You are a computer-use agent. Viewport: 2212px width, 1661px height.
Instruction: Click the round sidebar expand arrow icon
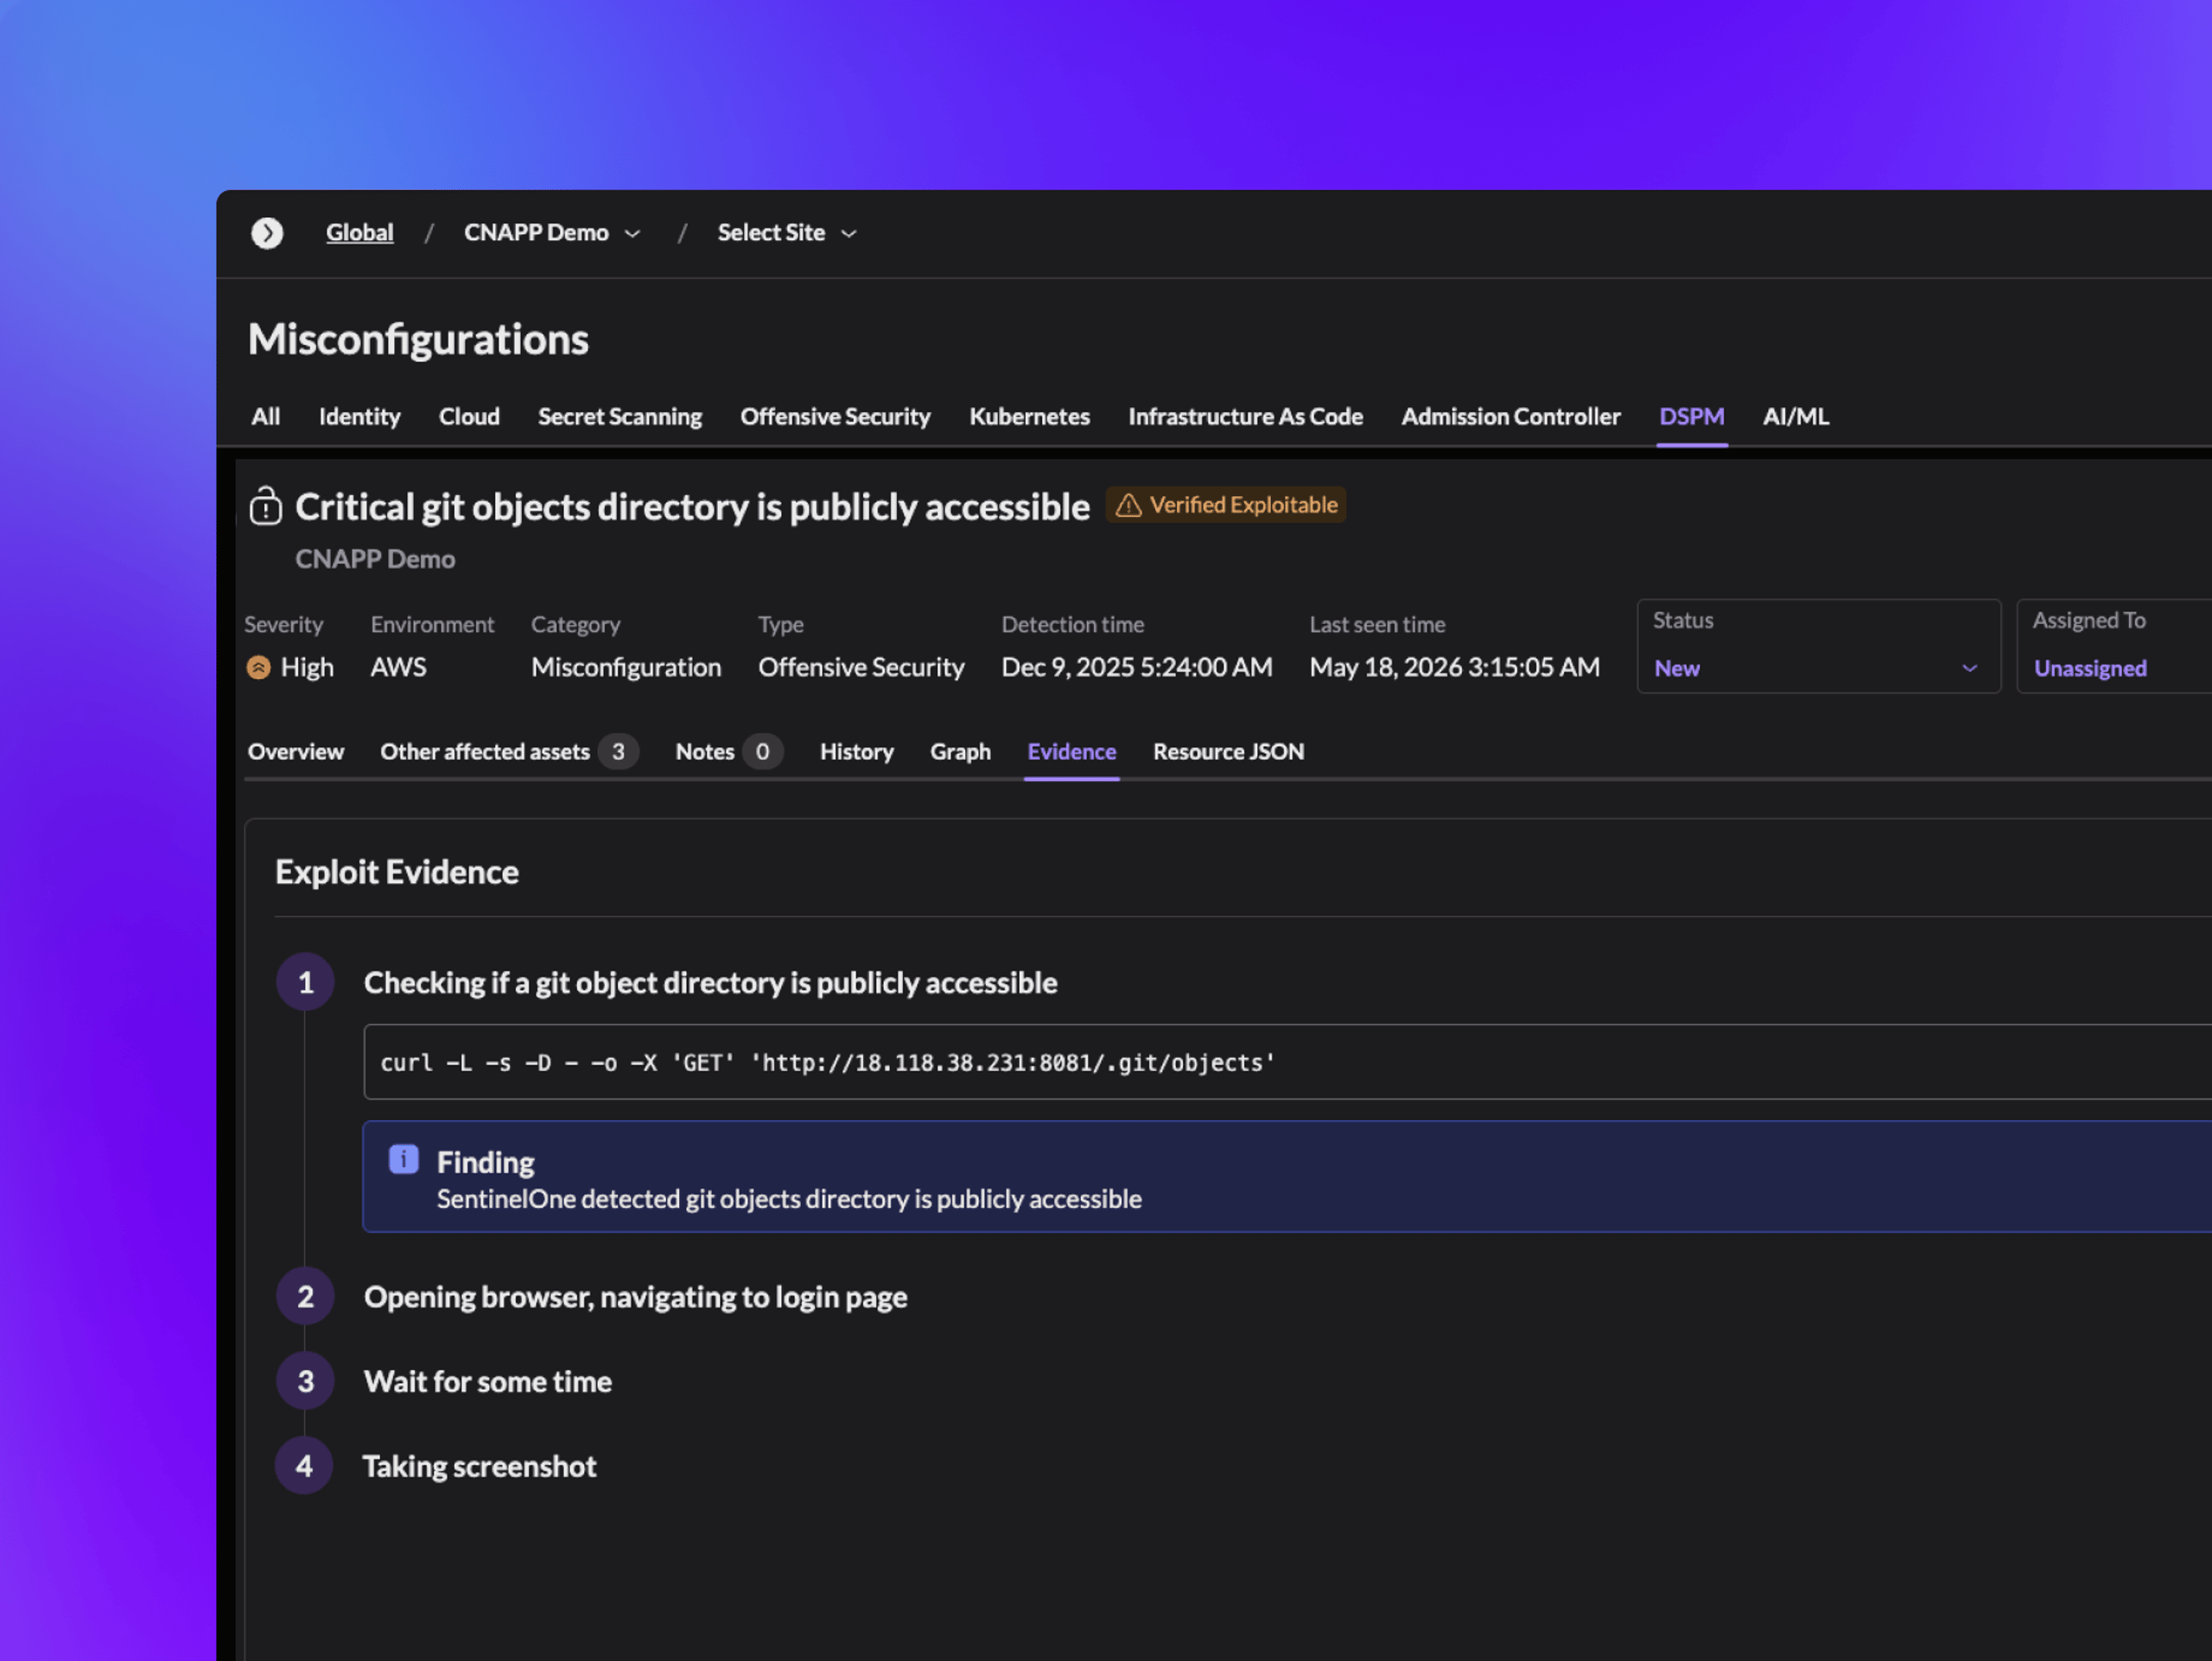(267, 233)
